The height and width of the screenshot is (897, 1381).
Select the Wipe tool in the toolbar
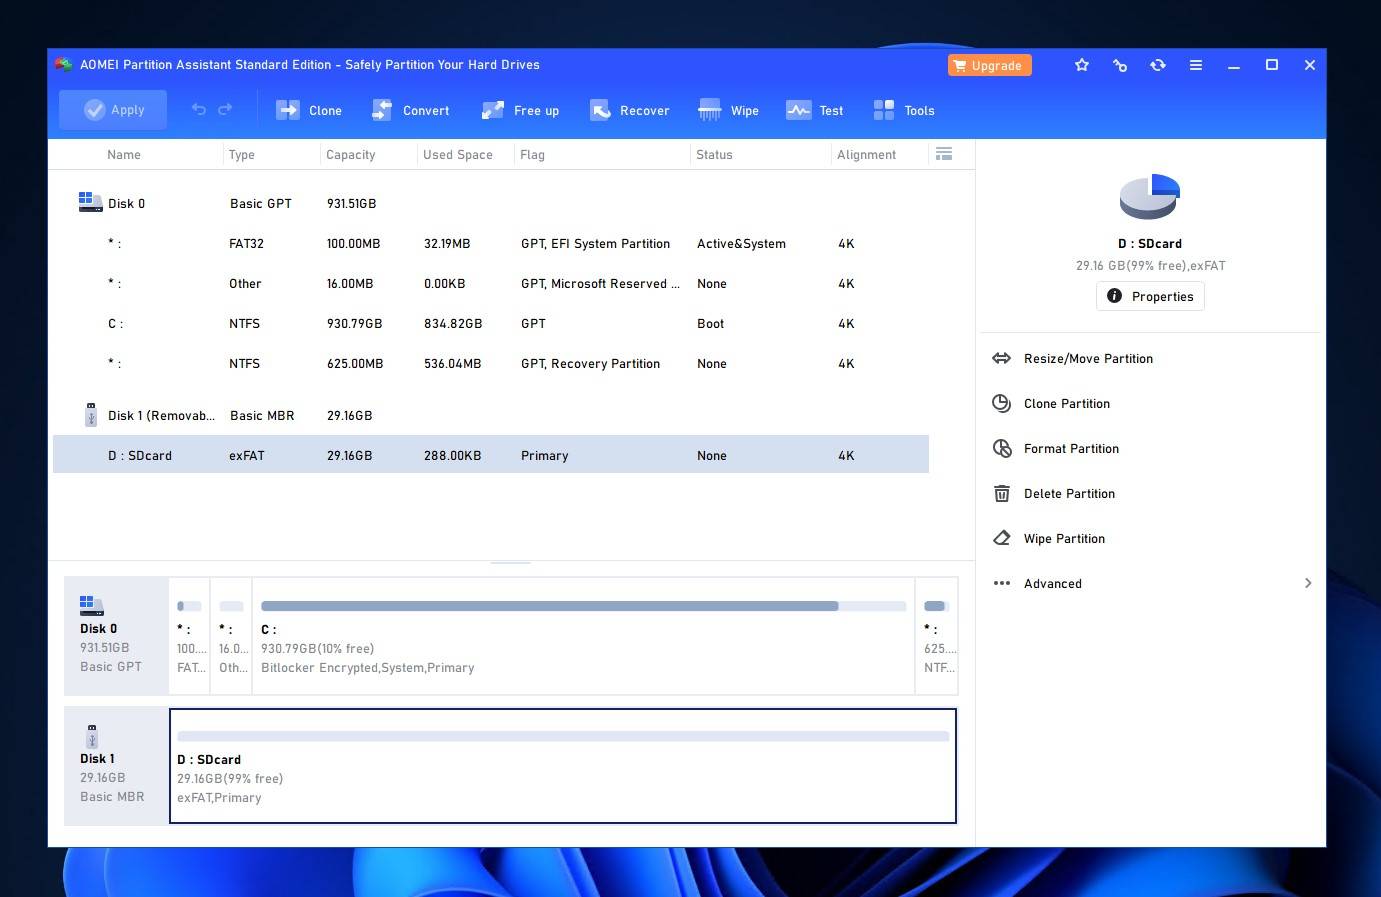coord(729,110)
